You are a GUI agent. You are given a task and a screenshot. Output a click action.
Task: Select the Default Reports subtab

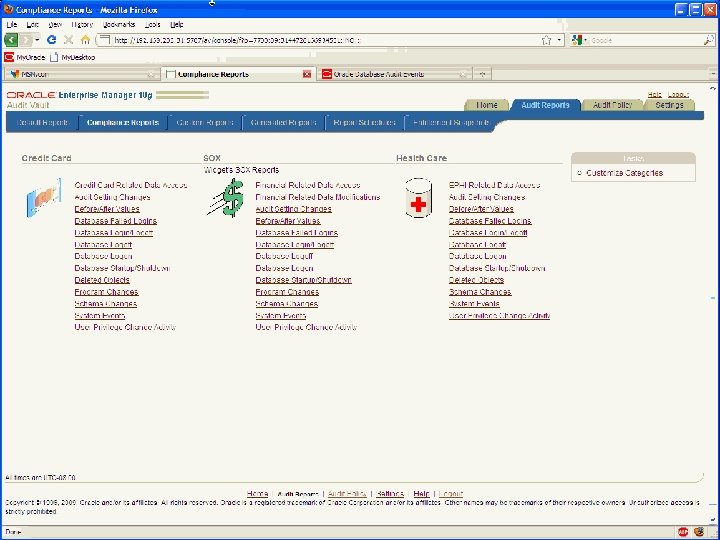coord(43,123)
